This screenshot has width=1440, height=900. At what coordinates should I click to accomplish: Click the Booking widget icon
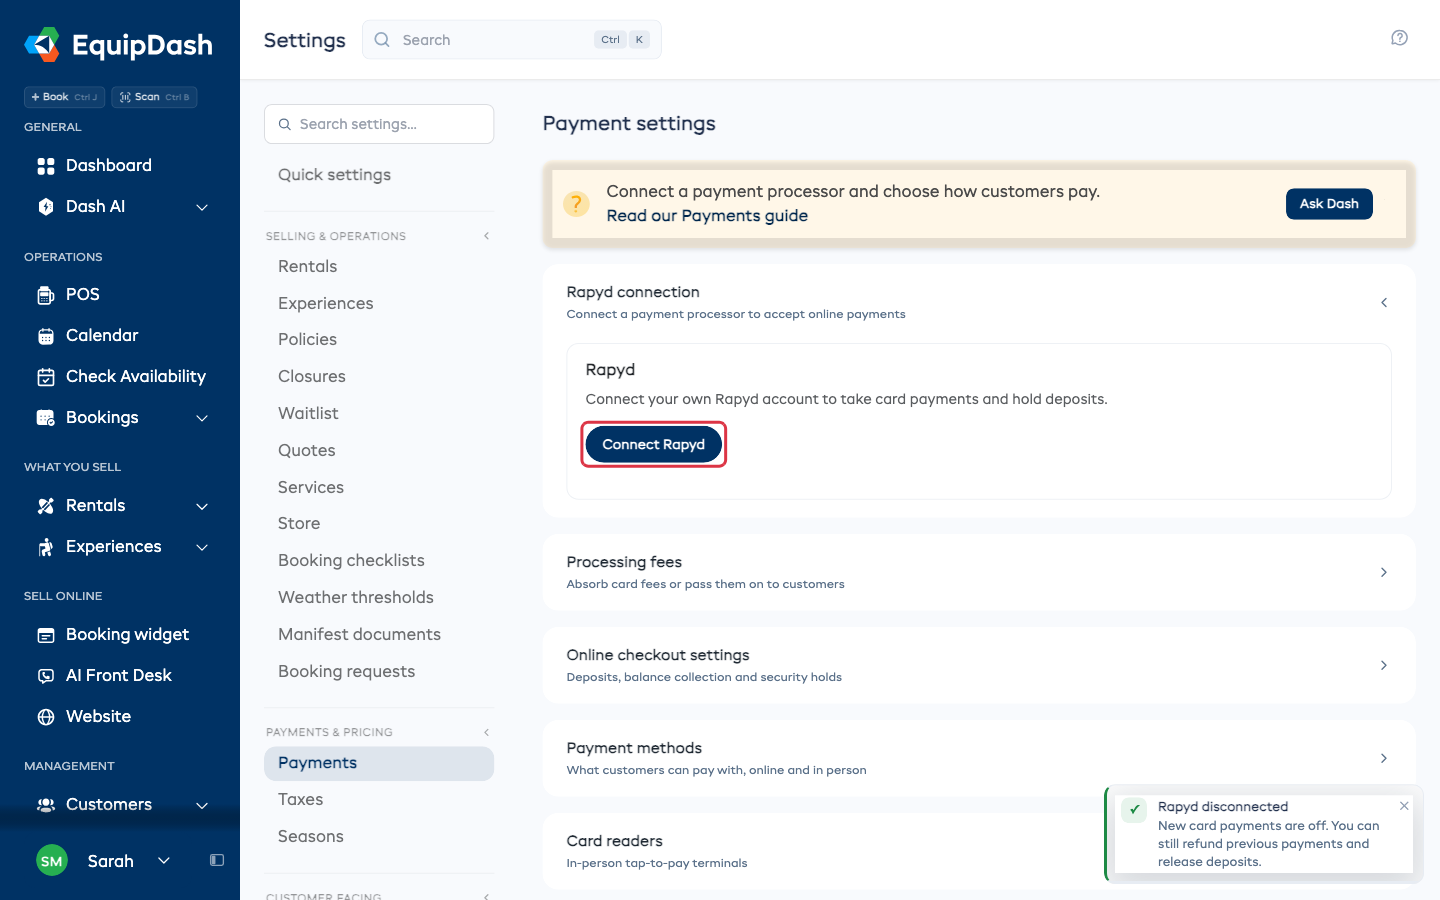coord(46,635)
